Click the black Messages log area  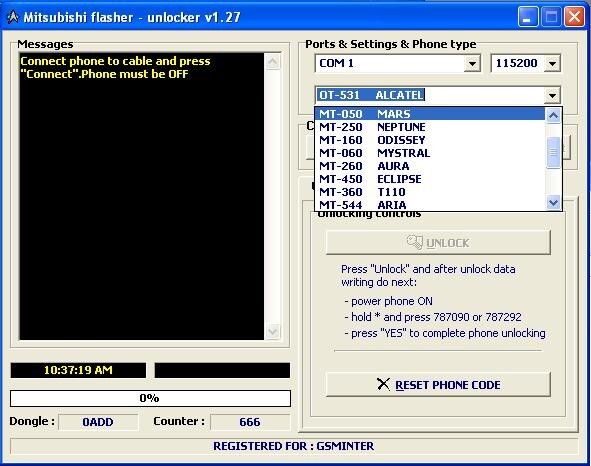tap(142, 196)
